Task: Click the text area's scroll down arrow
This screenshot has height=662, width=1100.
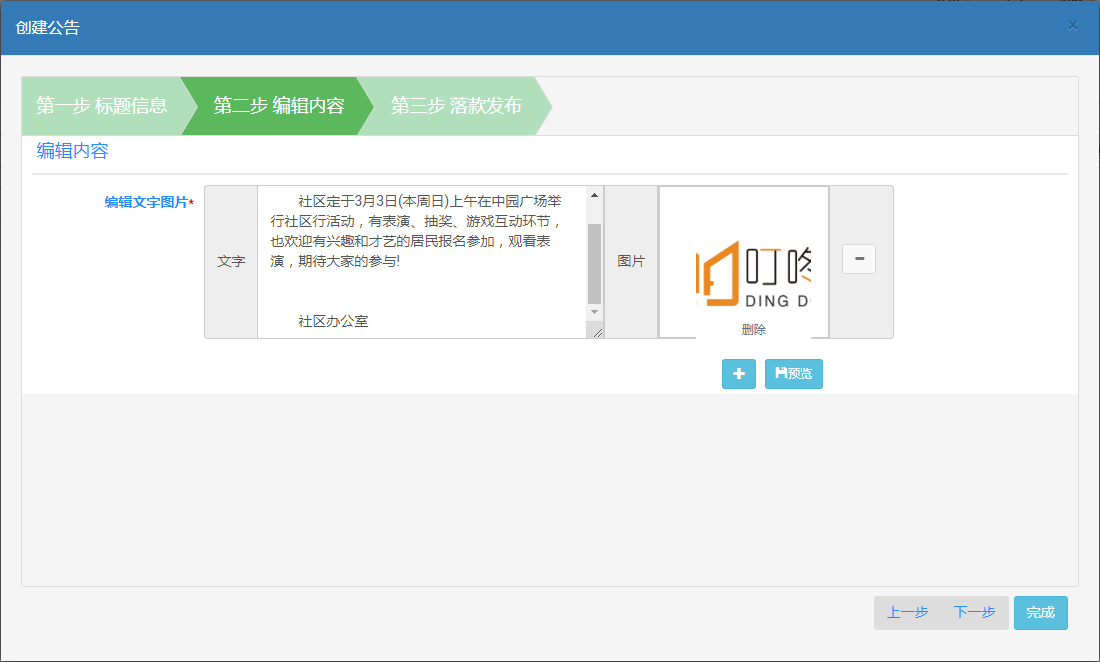Action: pyautogui.click(x=594, y=313)
